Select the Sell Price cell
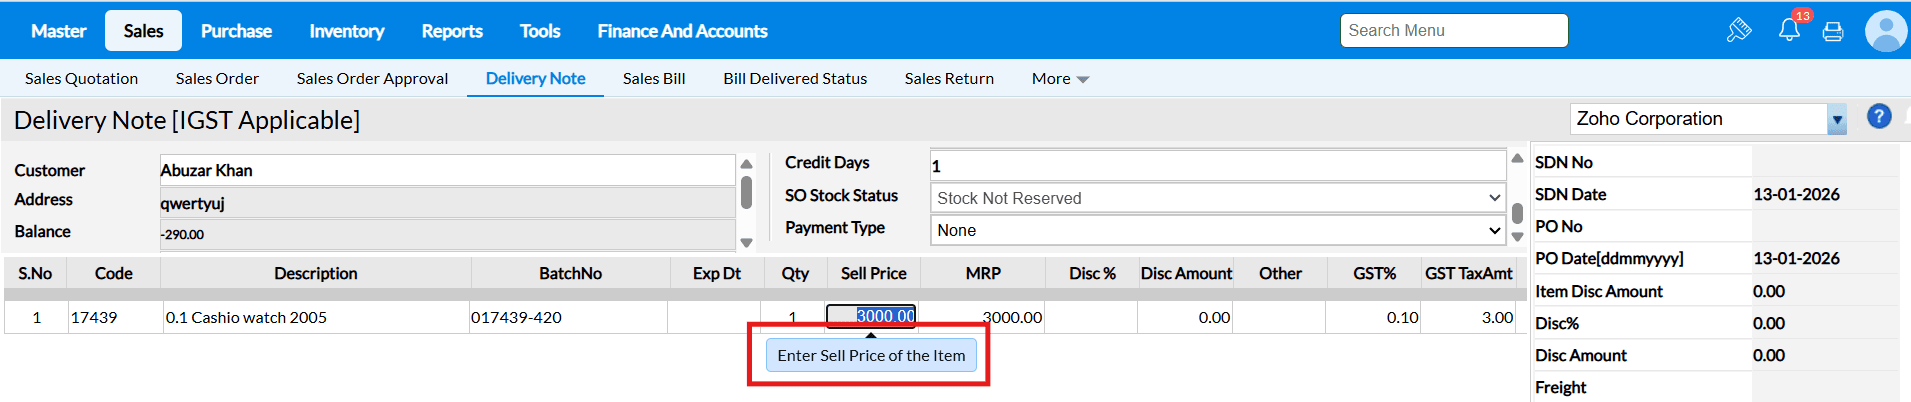1911x402 pixels. tap(871, 316)
